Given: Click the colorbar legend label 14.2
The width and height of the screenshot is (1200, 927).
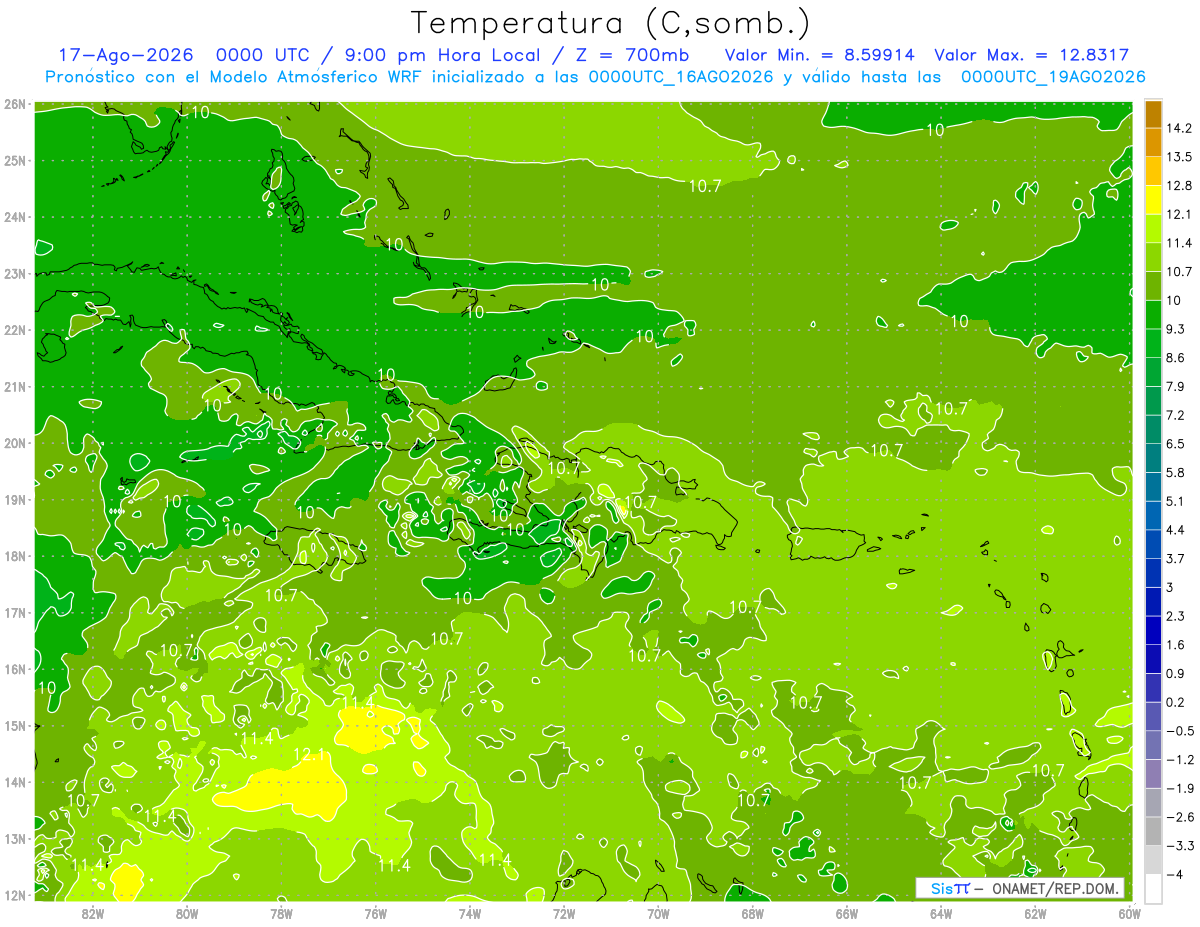Looking at the screenshot, I should (1181, 128).
